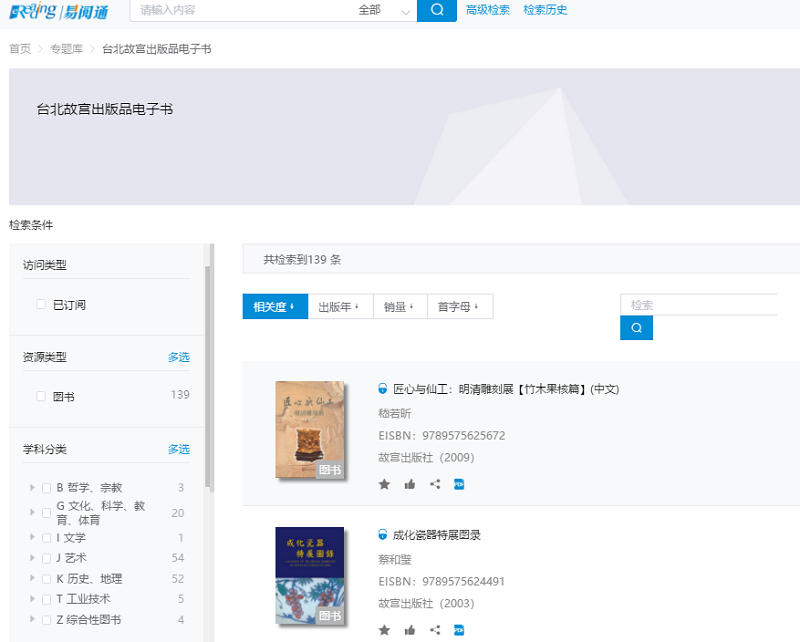Sort results by 出版年

coord(338,307)
